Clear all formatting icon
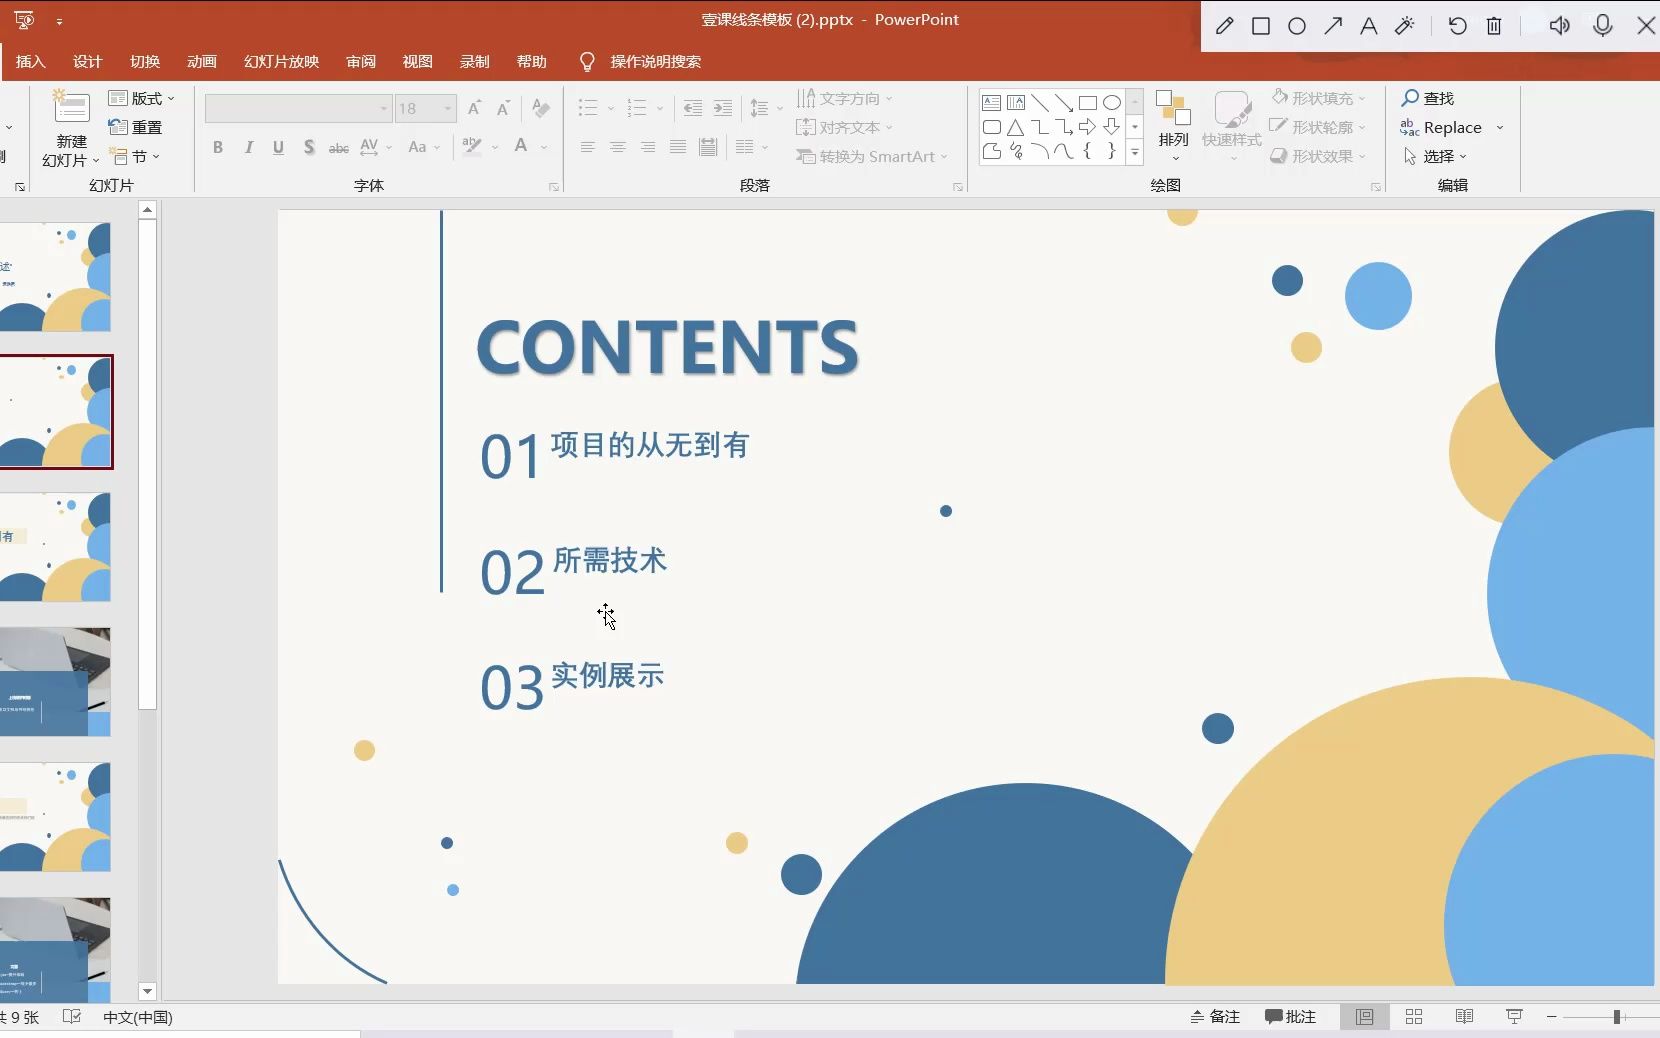The image size is (1660, 1038). (541, 108)
